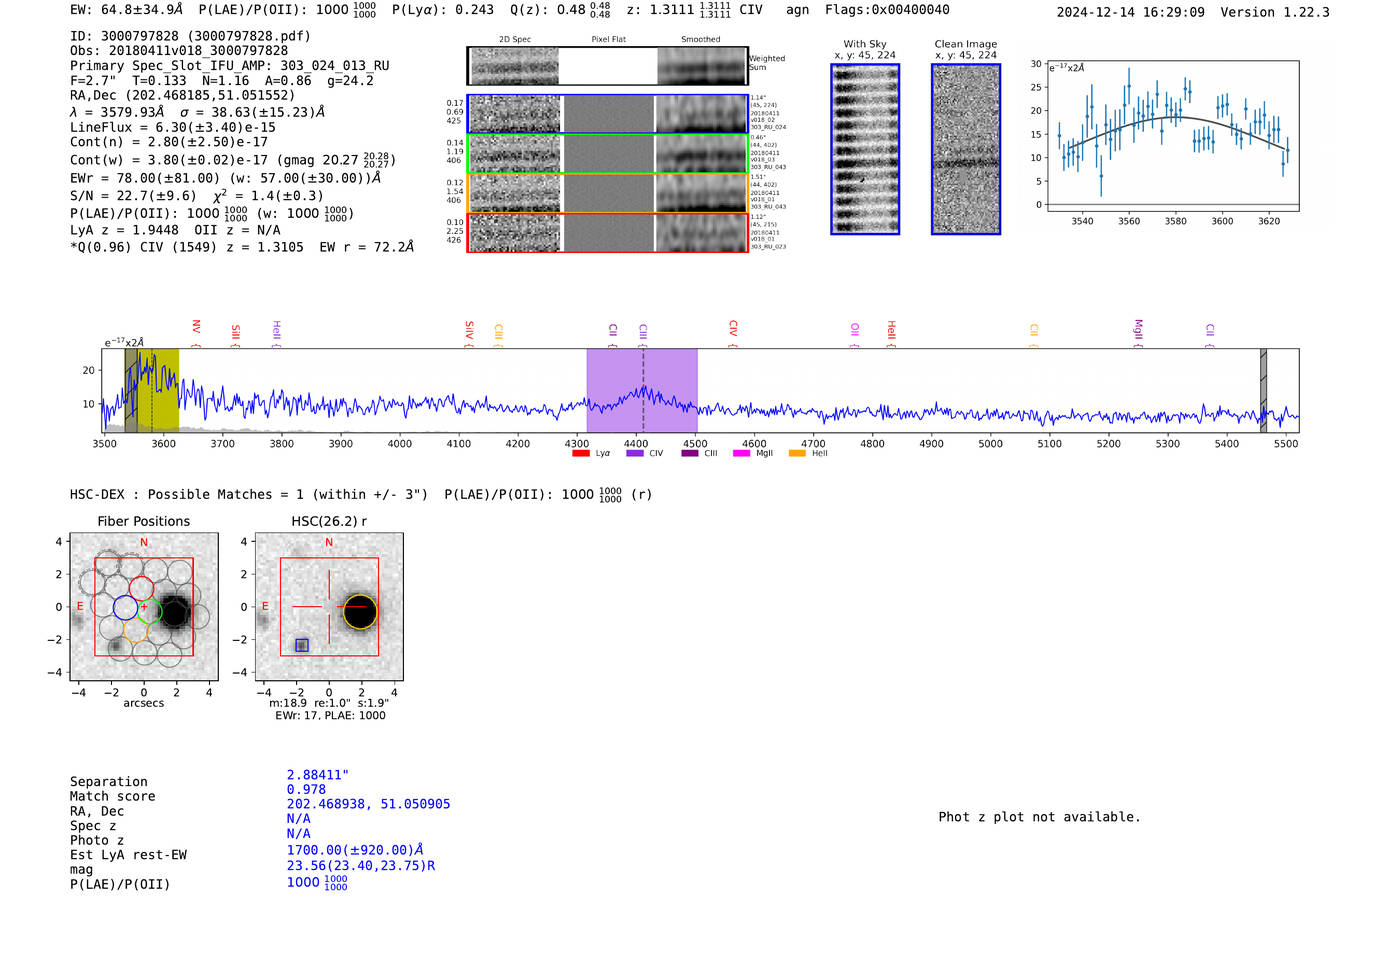1400x953 pixels.
Task: Click the MgII marker above the spectrum
Action: pos(1138,332)
